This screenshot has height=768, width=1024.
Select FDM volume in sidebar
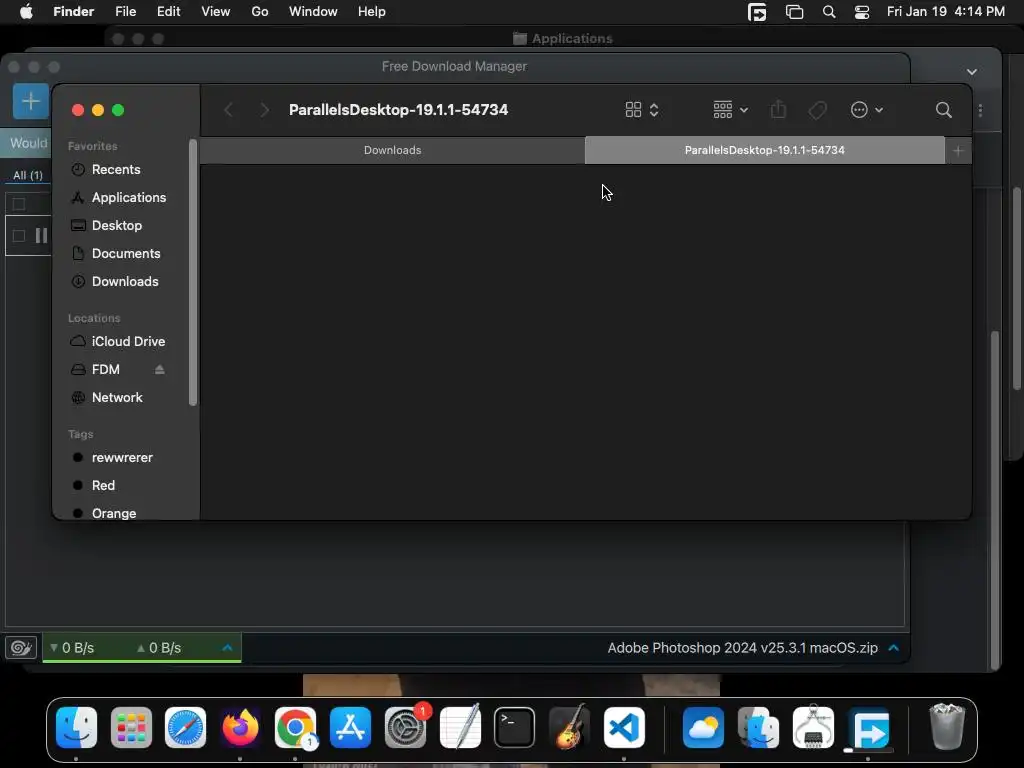105,370
